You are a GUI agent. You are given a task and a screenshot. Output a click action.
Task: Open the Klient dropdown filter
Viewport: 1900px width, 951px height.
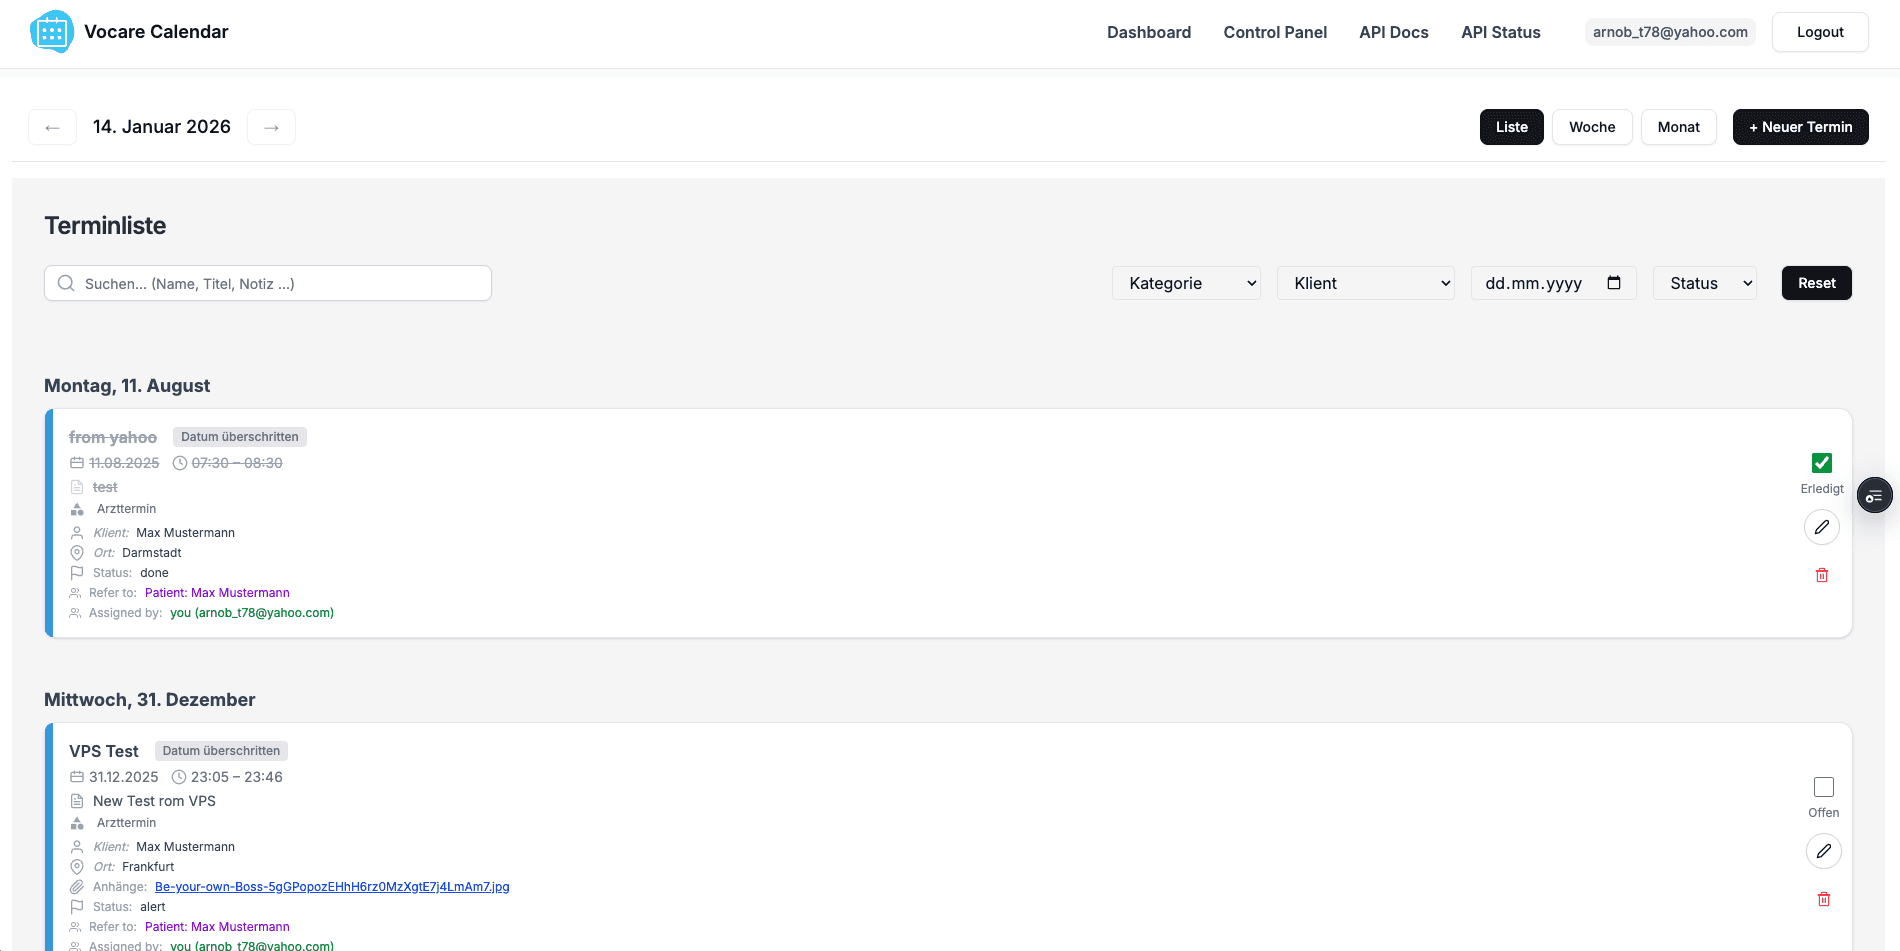(1365, 283)
